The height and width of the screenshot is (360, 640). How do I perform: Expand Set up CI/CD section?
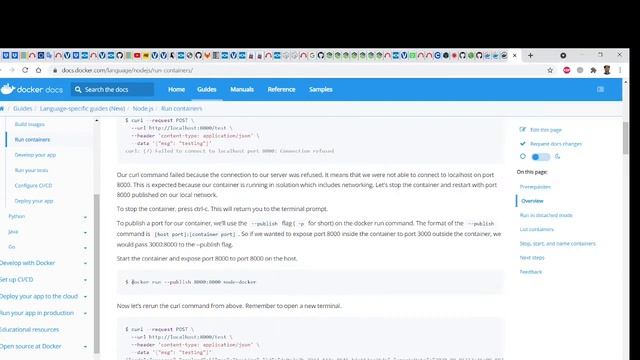pyautogui.click(x=85, y=280)
